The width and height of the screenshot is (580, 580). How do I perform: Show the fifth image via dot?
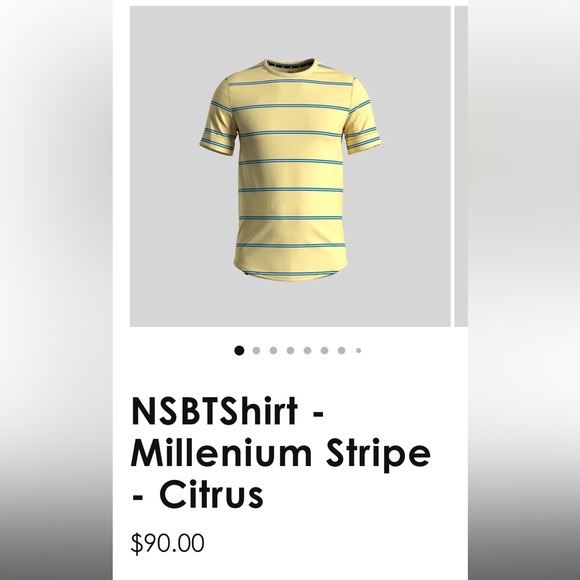307,350
